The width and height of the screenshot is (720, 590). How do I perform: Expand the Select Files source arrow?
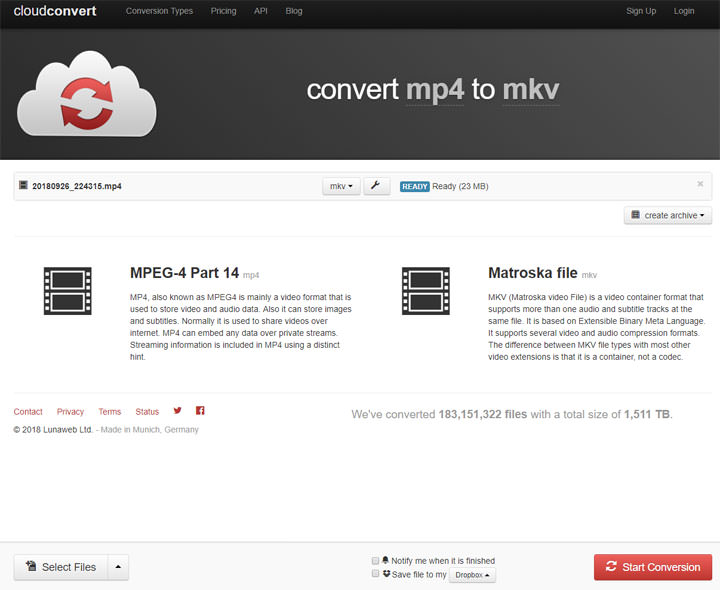point(118,567)
